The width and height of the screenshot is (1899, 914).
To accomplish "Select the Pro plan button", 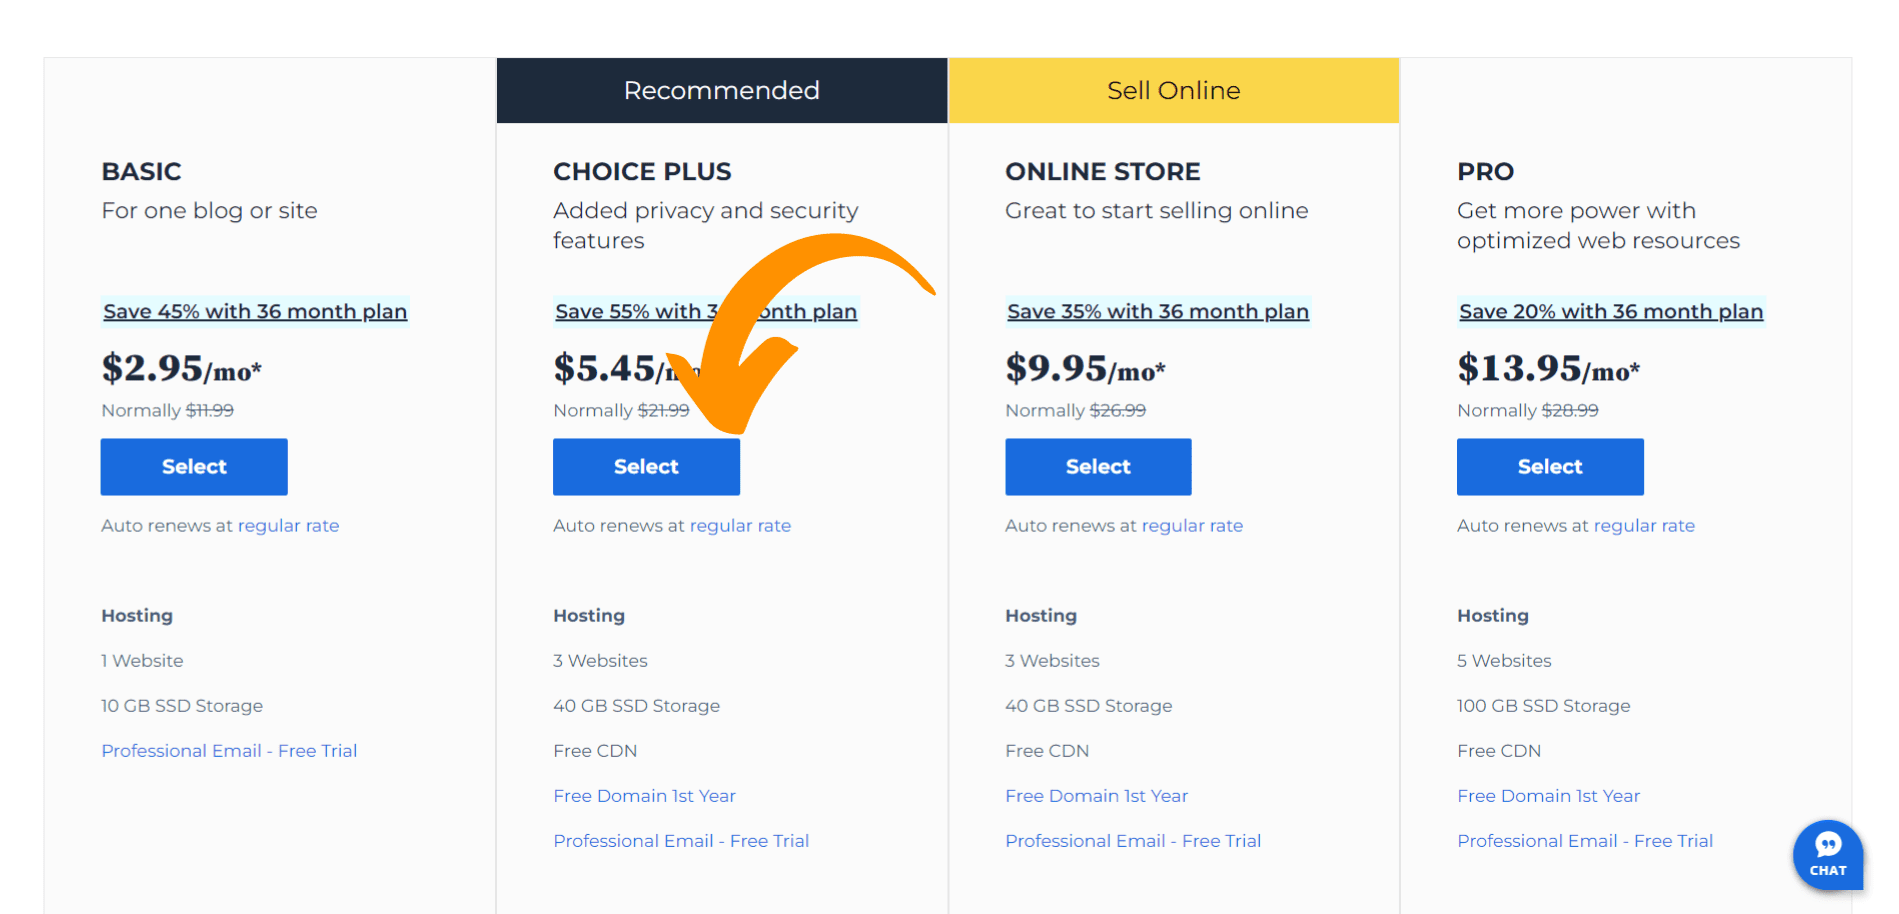I will tap(1550, 467).
